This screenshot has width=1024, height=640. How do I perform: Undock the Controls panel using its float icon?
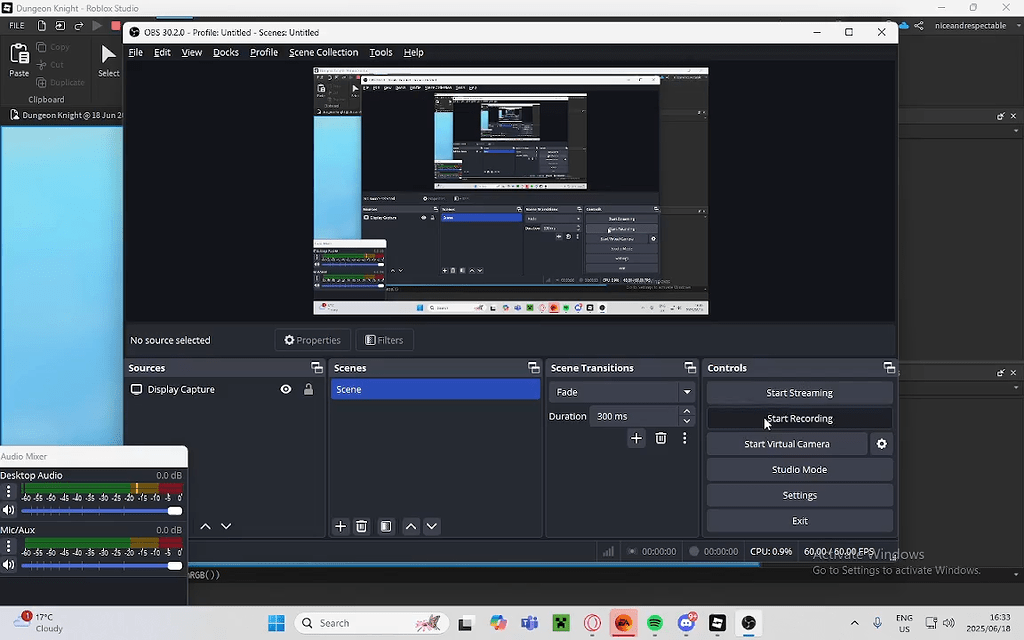888,368
